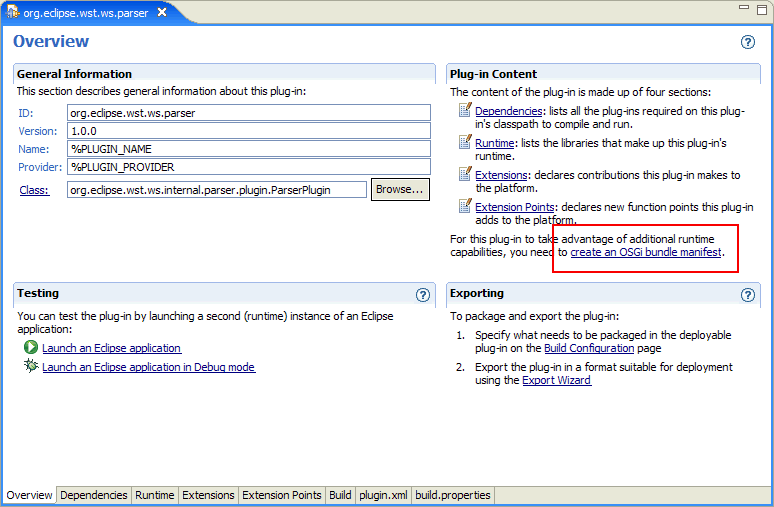Click the help icon beside Overview title

coord(748,43)
